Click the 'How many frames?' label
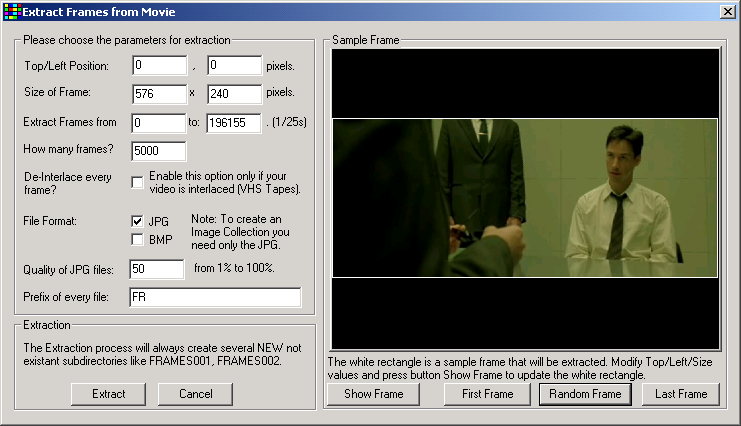This screenshot has height=426, width=741. [69, 149]
